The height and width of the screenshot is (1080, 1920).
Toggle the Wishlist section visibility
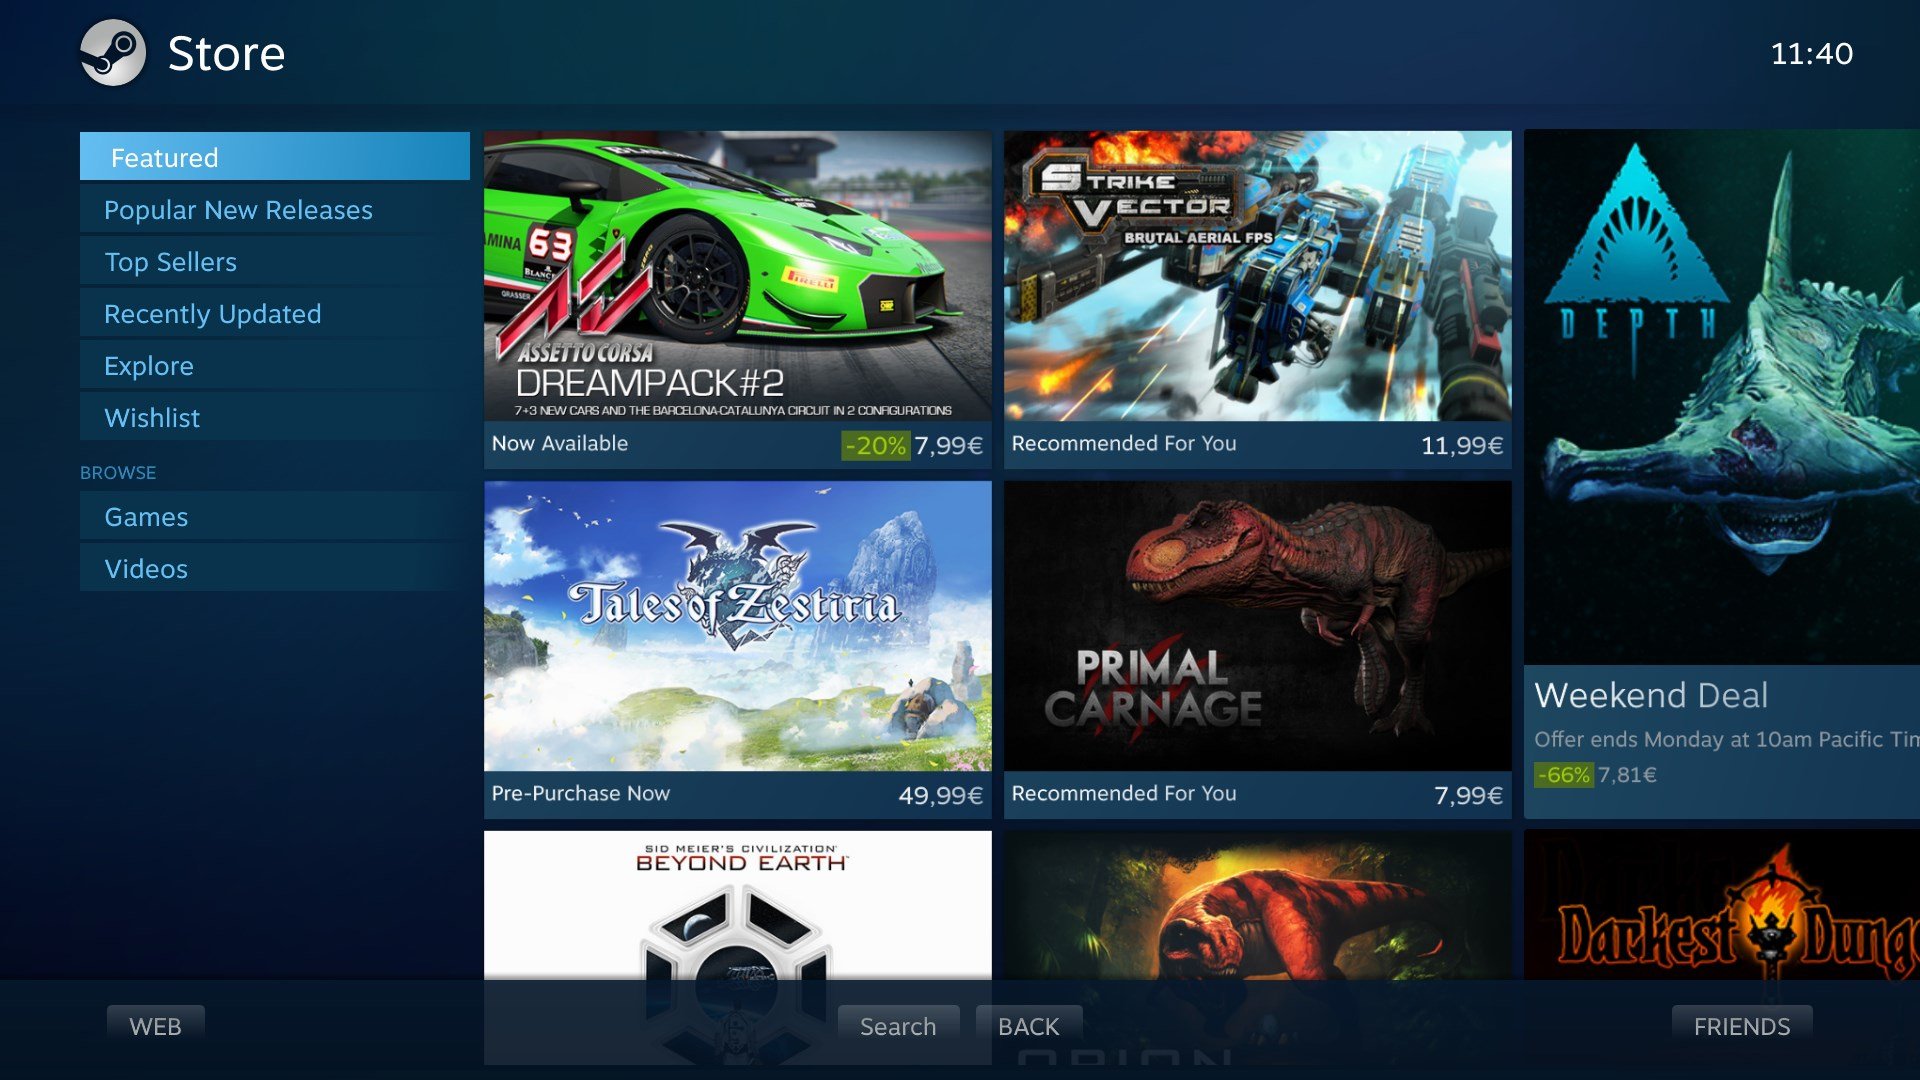coord(152,417)
